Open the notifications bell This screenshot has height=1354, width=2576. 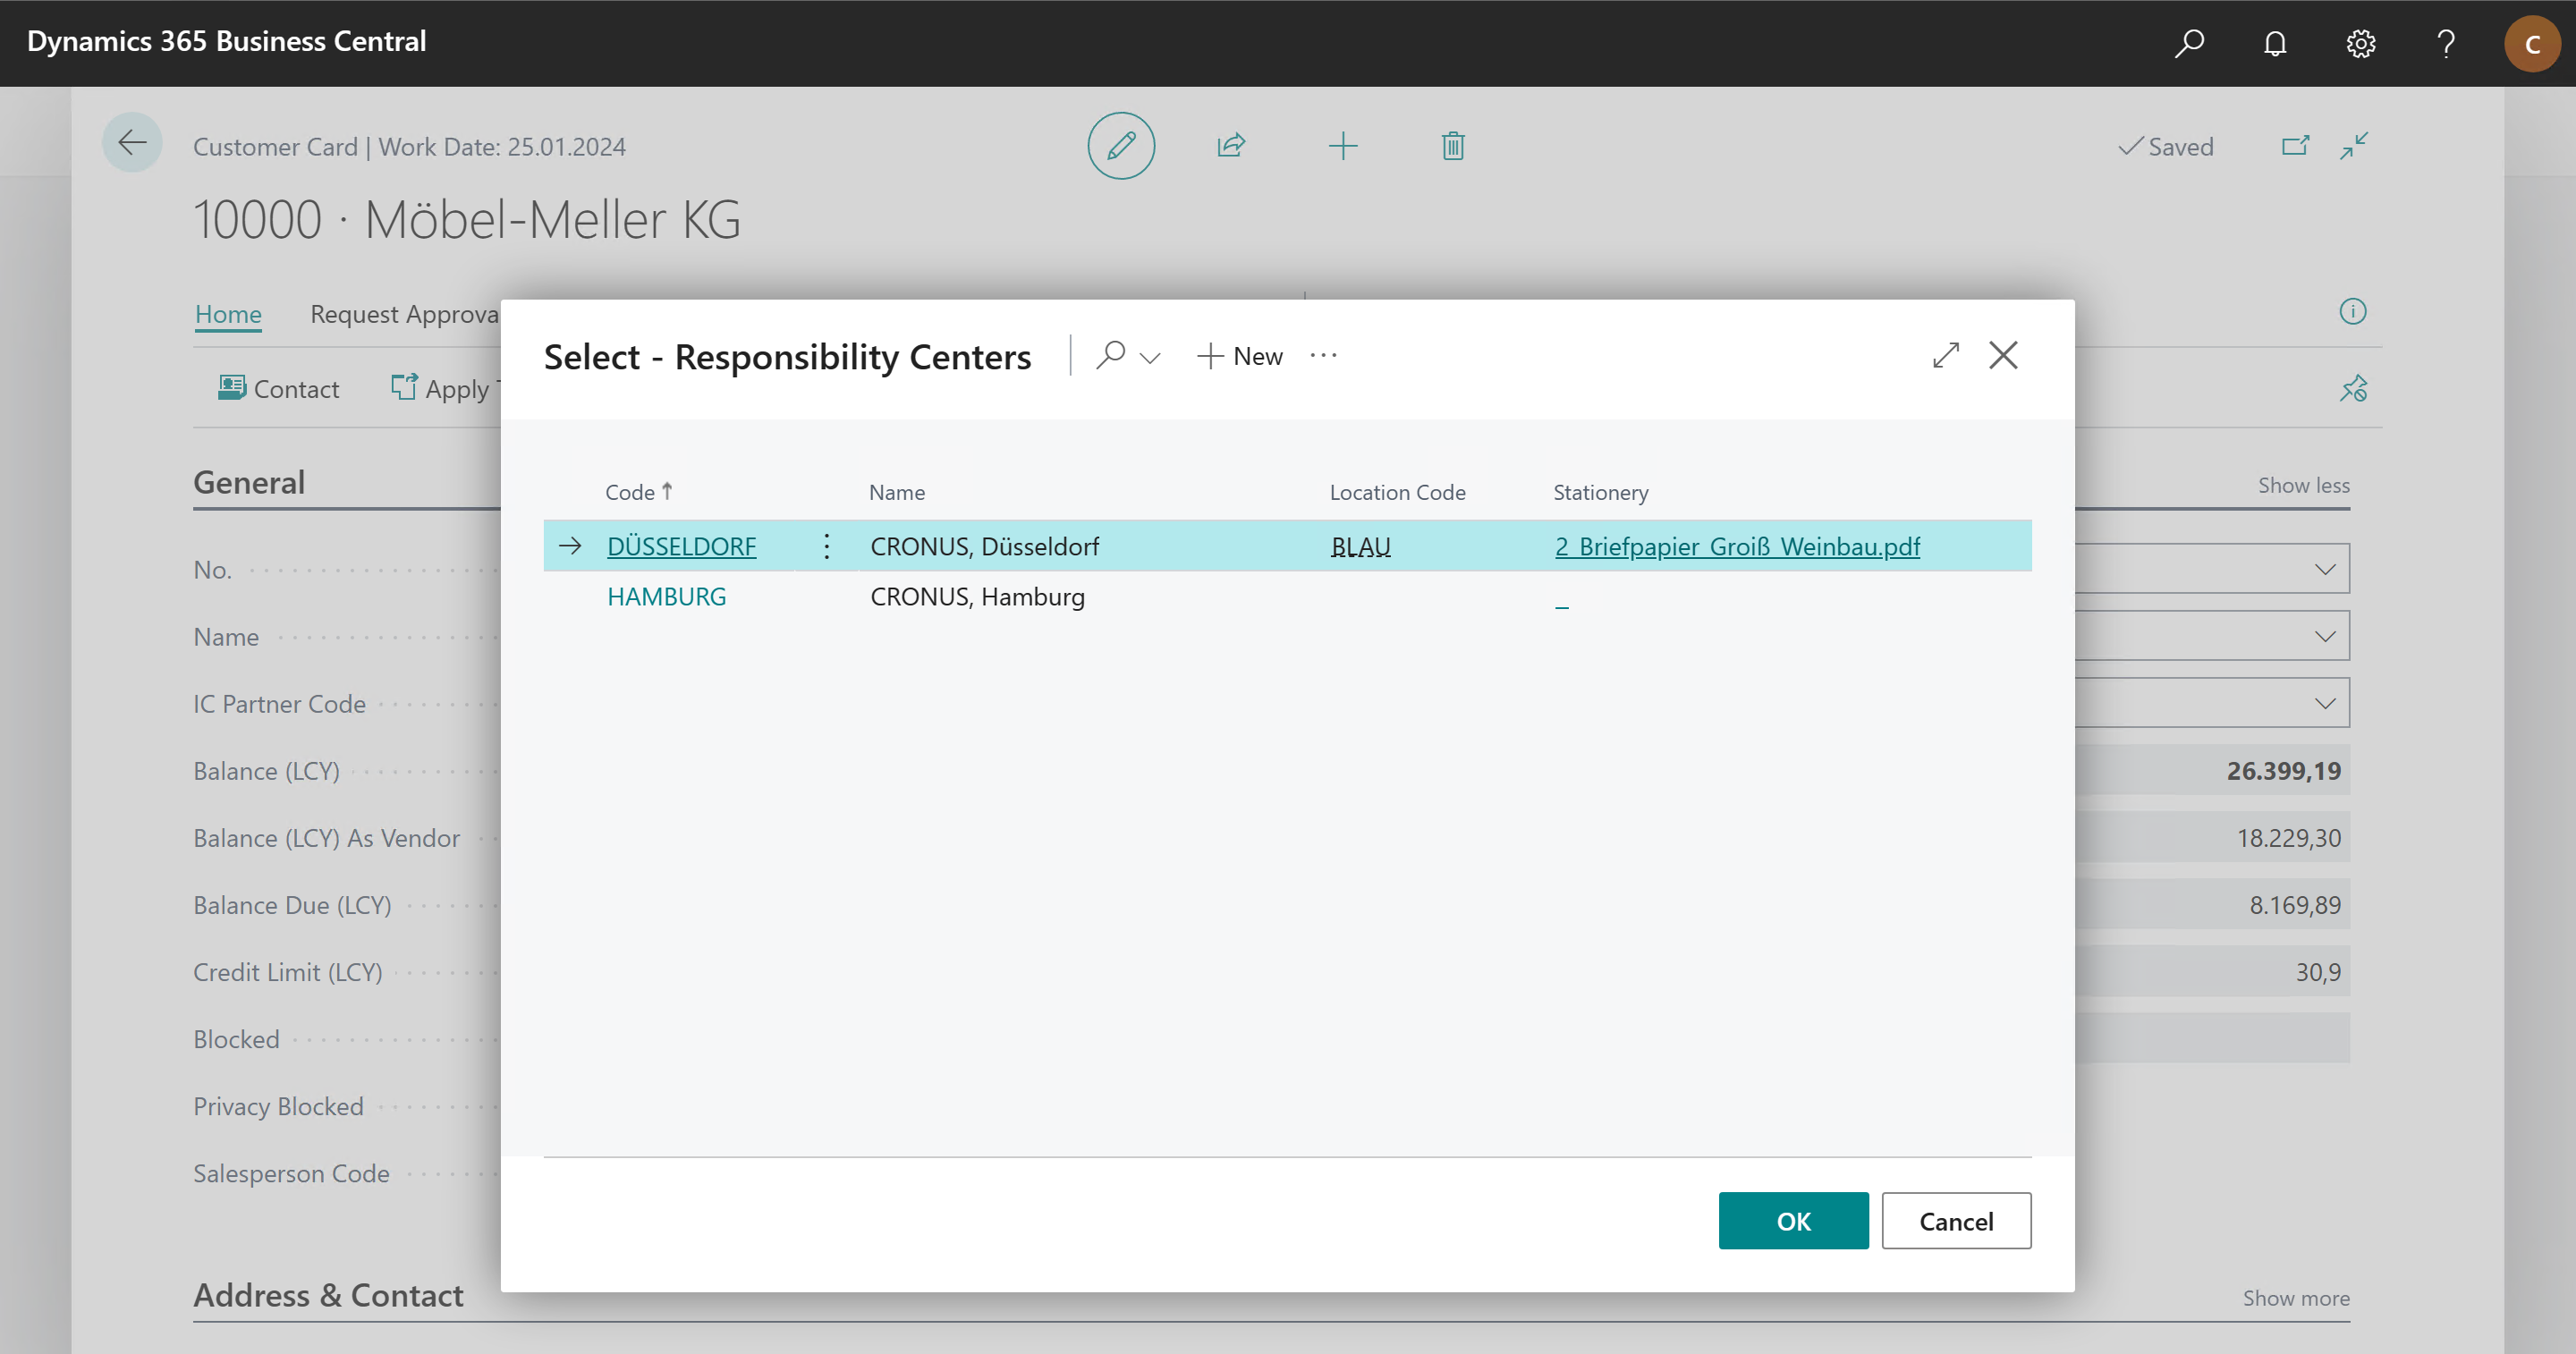point(2275,43)
